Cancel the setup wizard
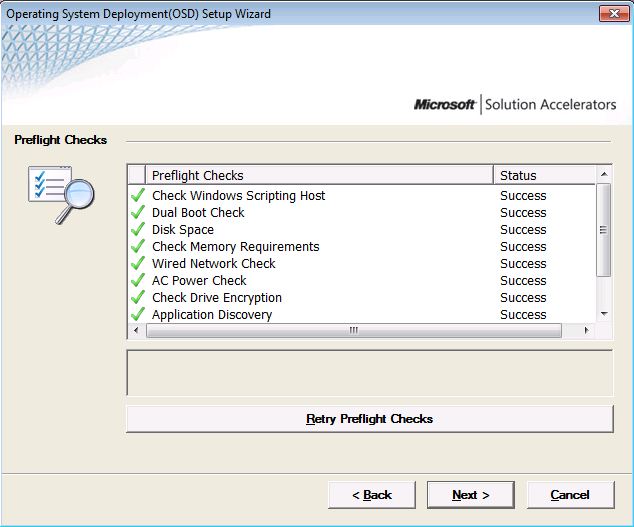The width and height of the screenshot is (634, 527). pyautogui.click(x=570, y=495)
